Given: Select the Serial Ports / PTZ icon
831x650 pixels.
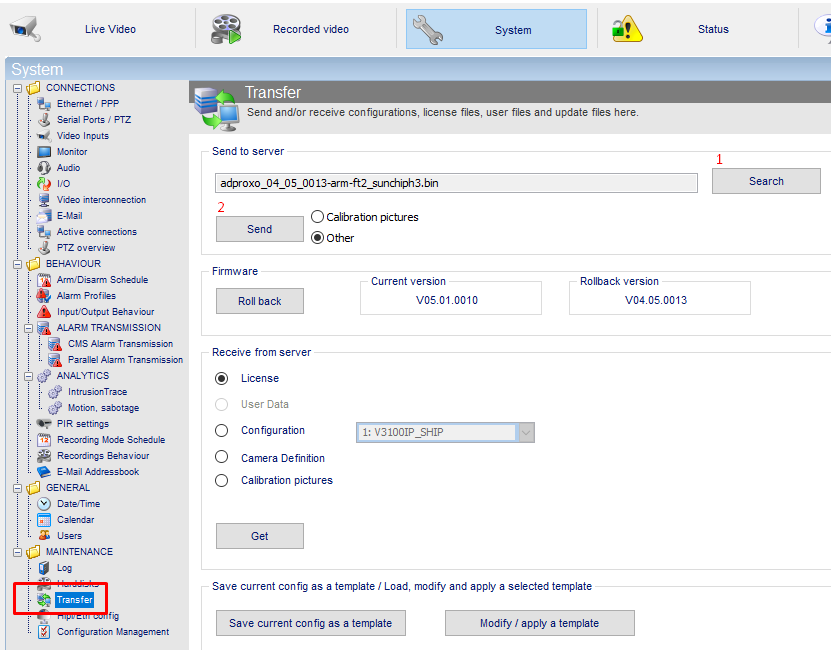Looking at the screenshot, I should pos(44,120).
